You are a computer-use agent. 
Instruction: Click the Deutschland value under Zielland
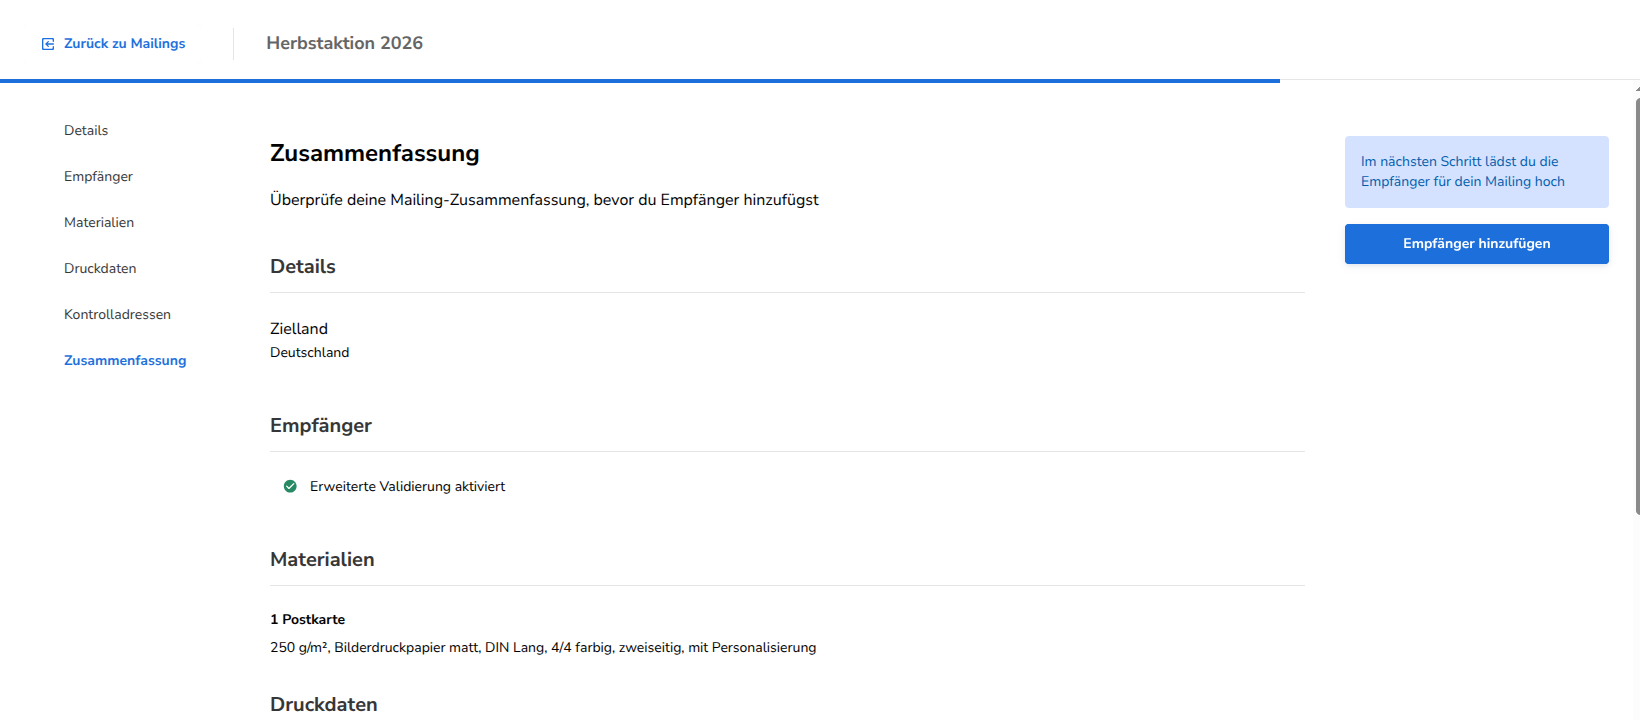point(310,352)
